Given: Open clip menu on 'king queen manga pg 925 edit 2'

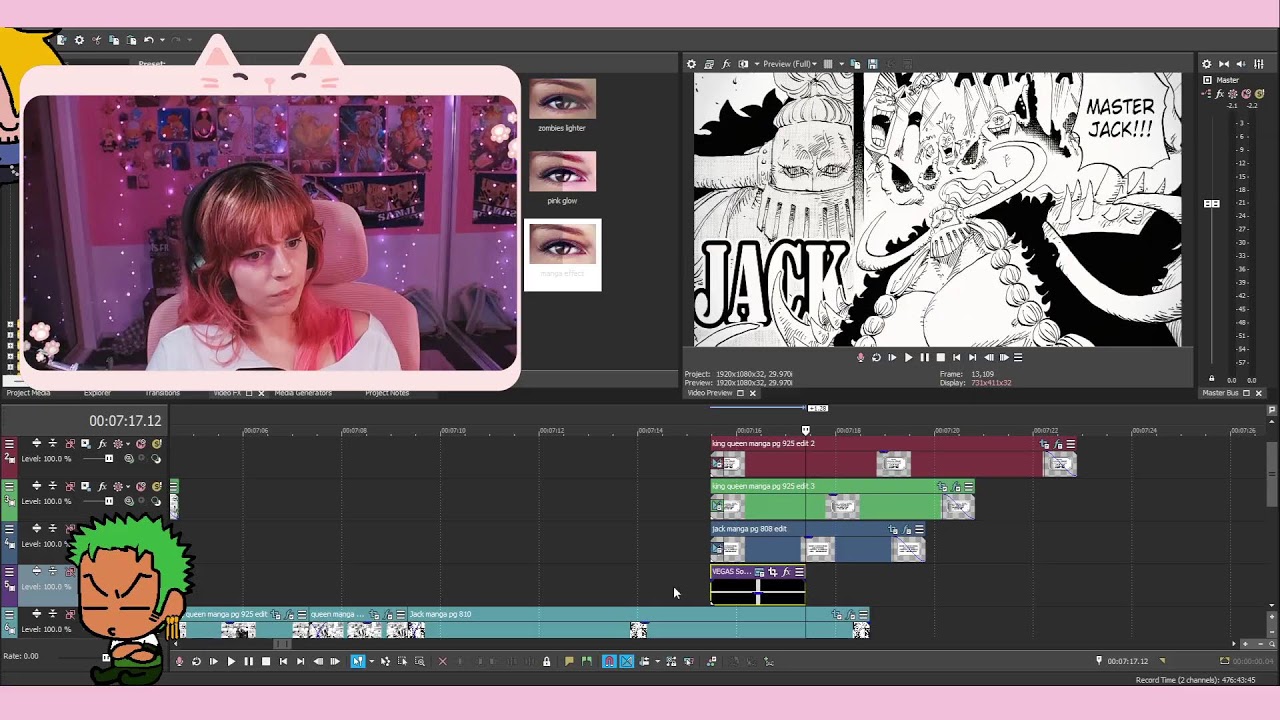Looking at the screenshot, I should point(1071,444).
